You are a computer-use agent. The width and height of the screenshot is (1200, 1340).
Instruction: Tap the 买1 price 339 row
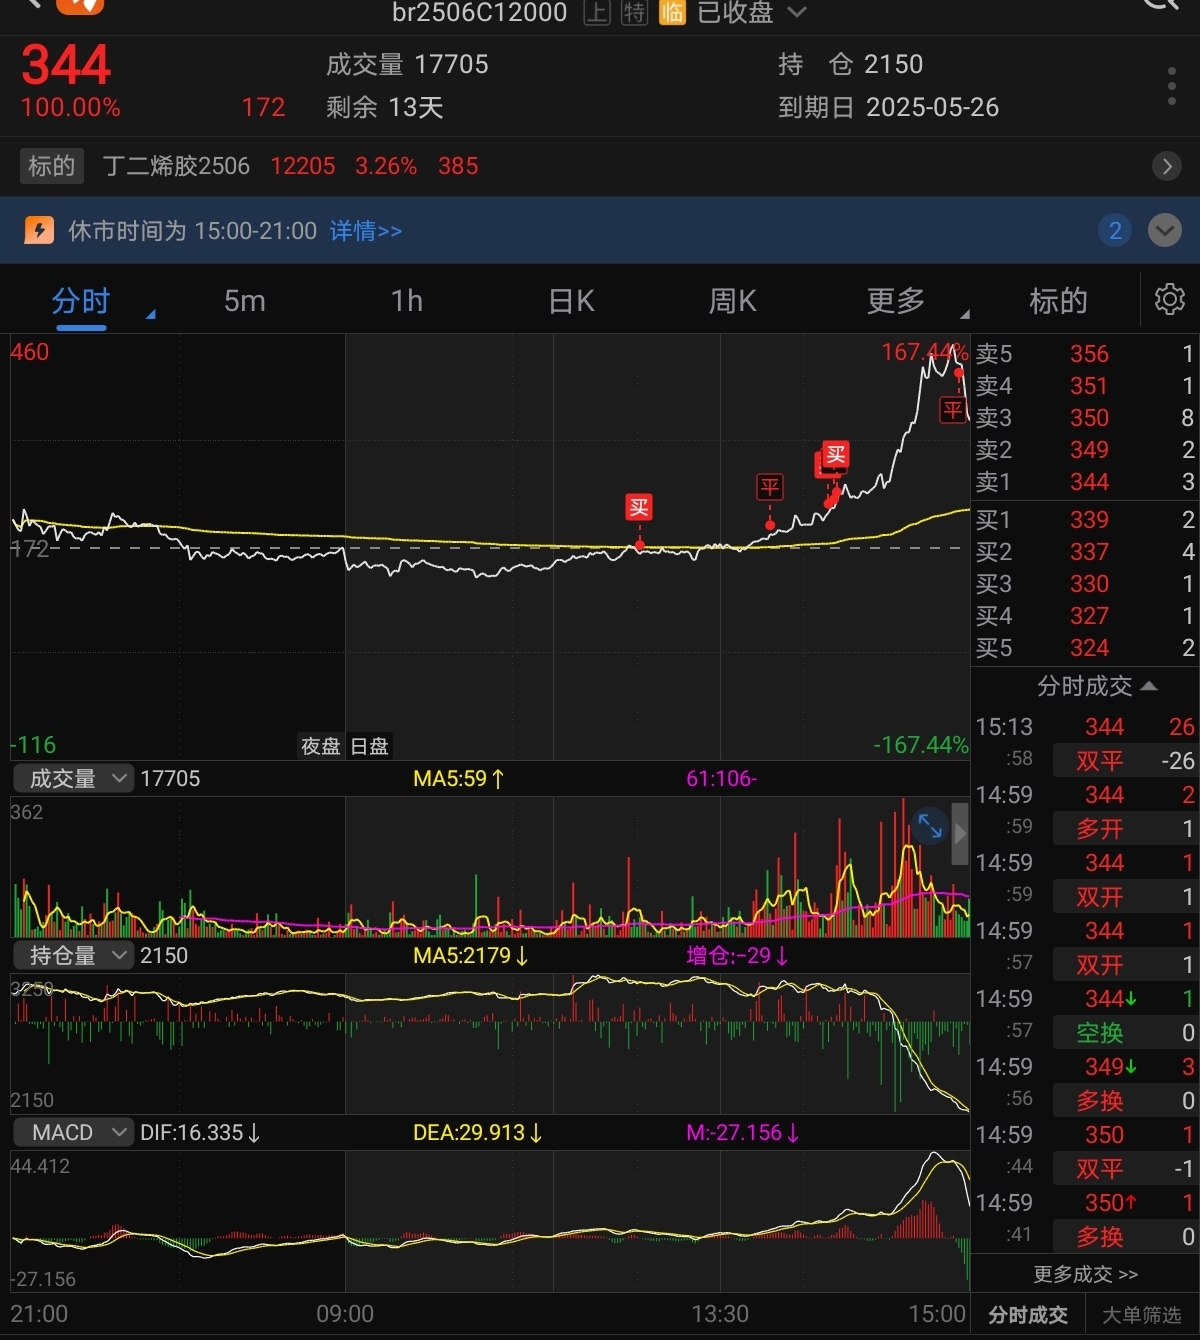pos(1085,520)
